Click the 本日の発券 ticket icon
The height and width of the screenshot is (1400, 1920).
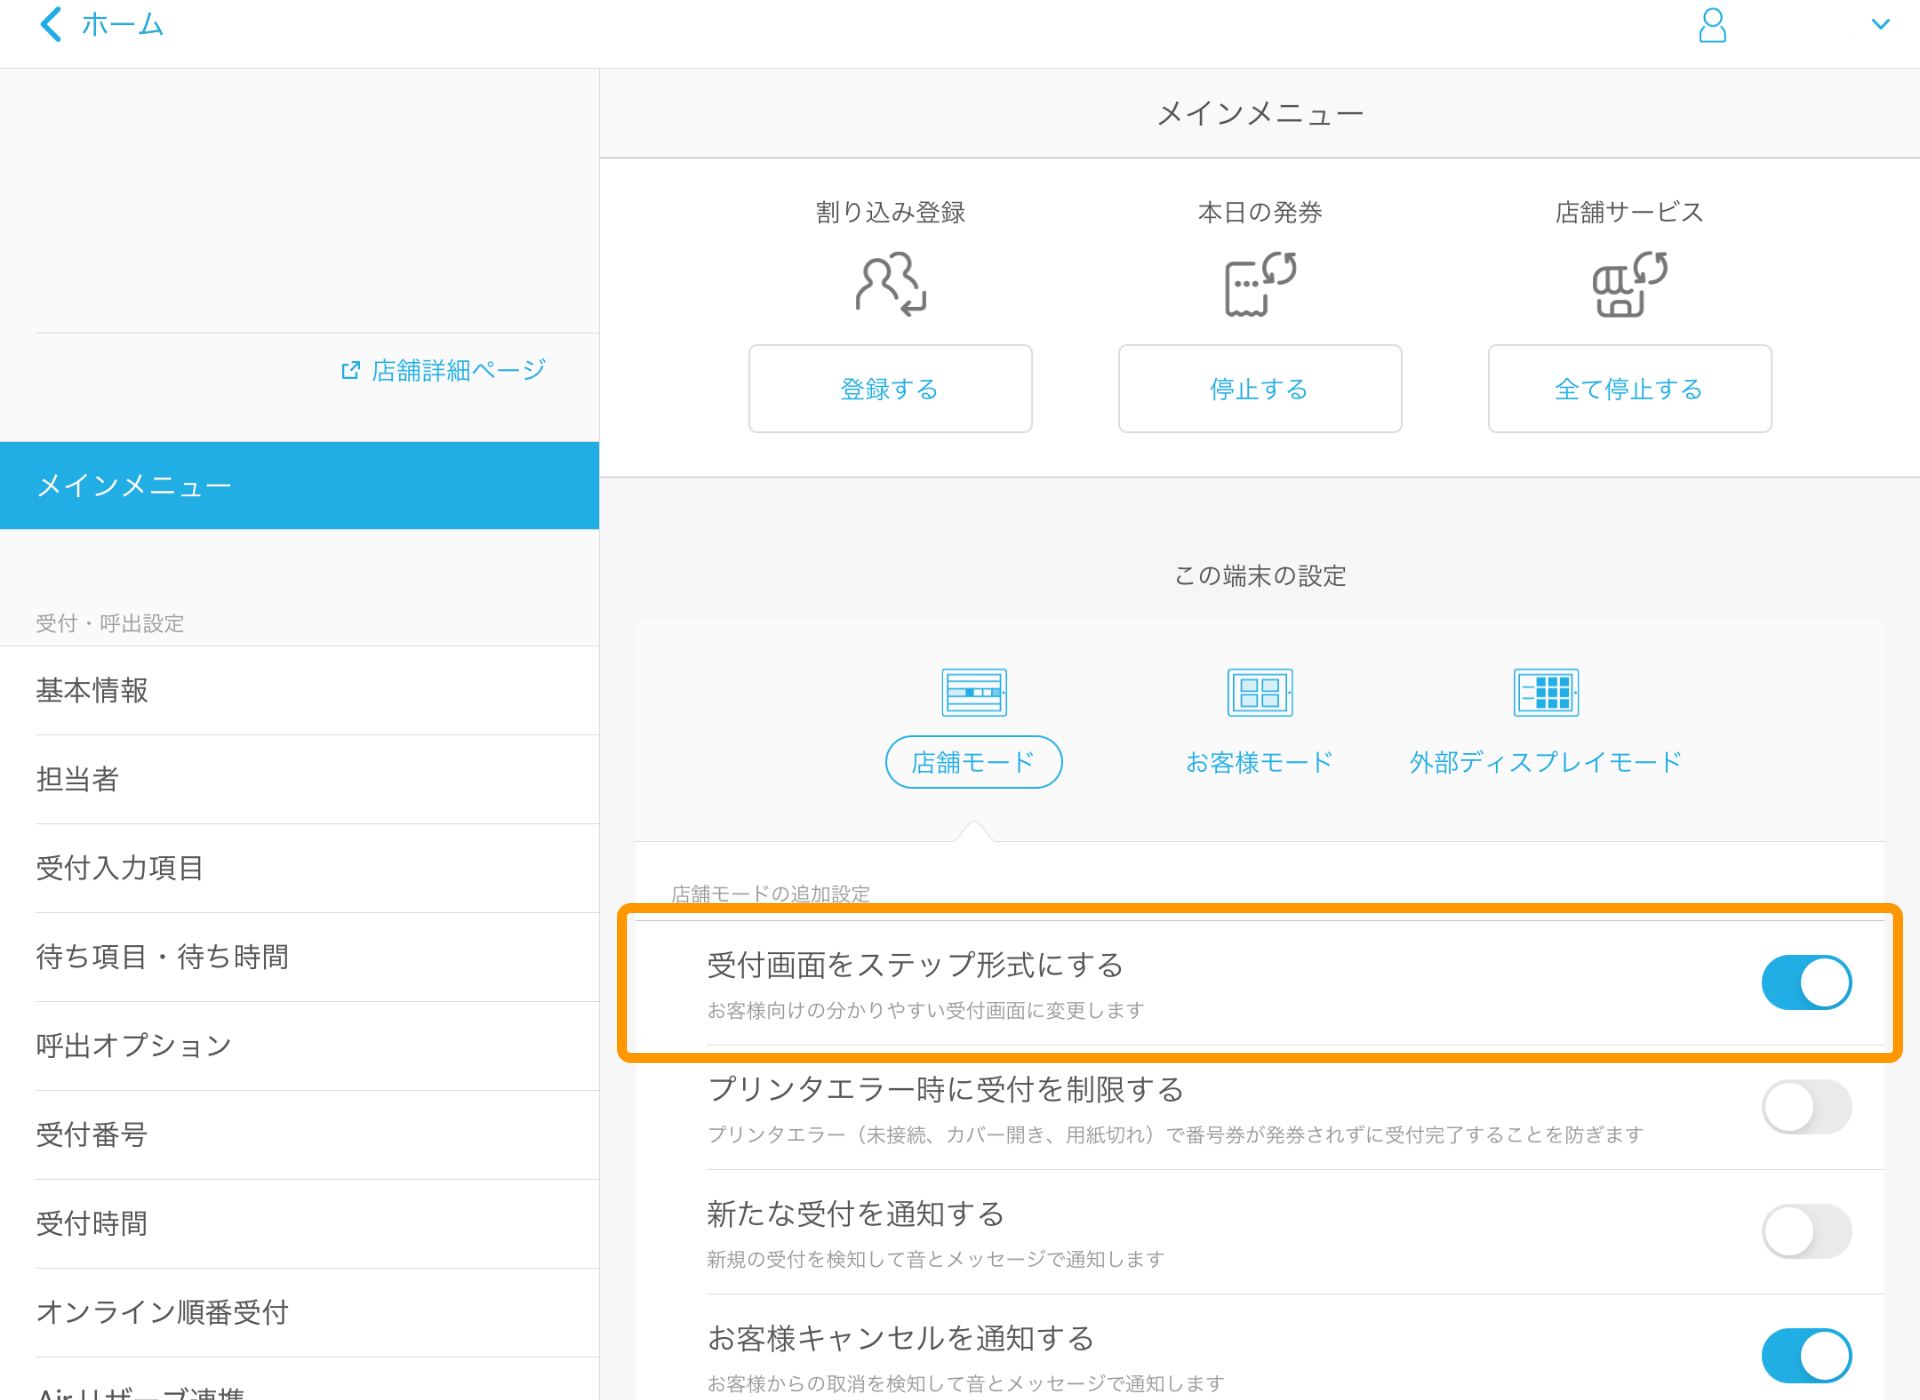1259,283
